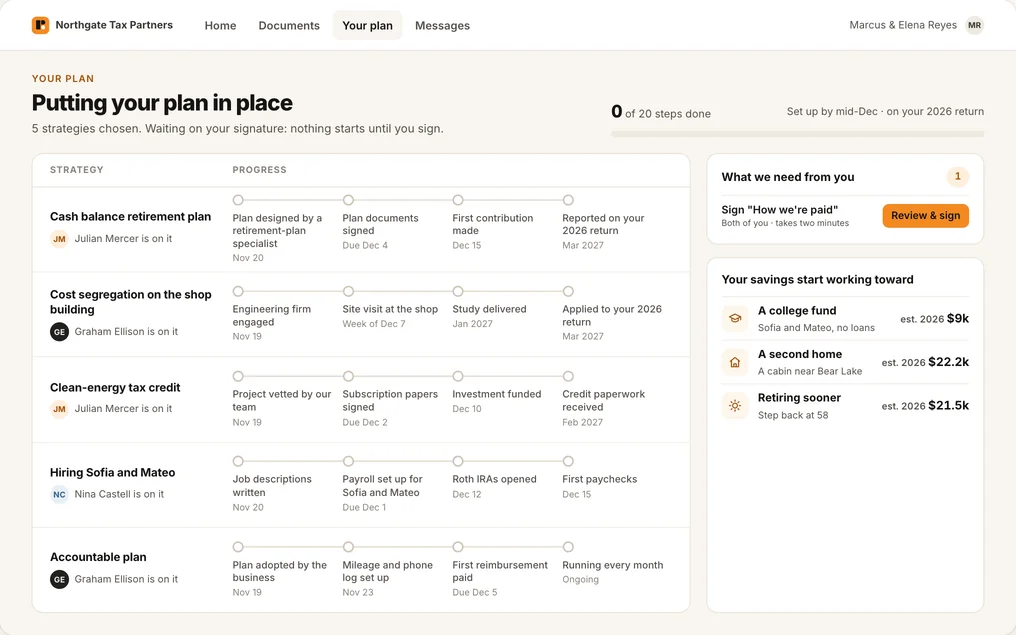
Task: Go to the Home tab
Action: tap(220, 25)
